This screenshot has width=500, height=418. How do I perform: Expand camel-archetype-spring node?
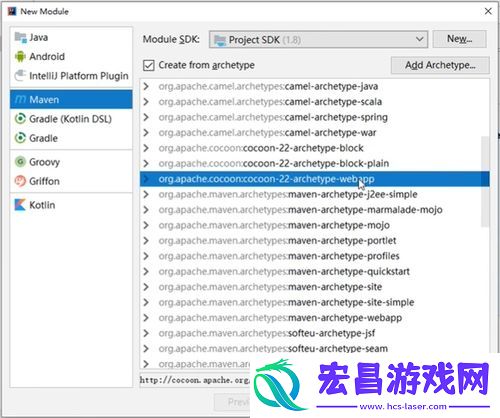(146, 117)
